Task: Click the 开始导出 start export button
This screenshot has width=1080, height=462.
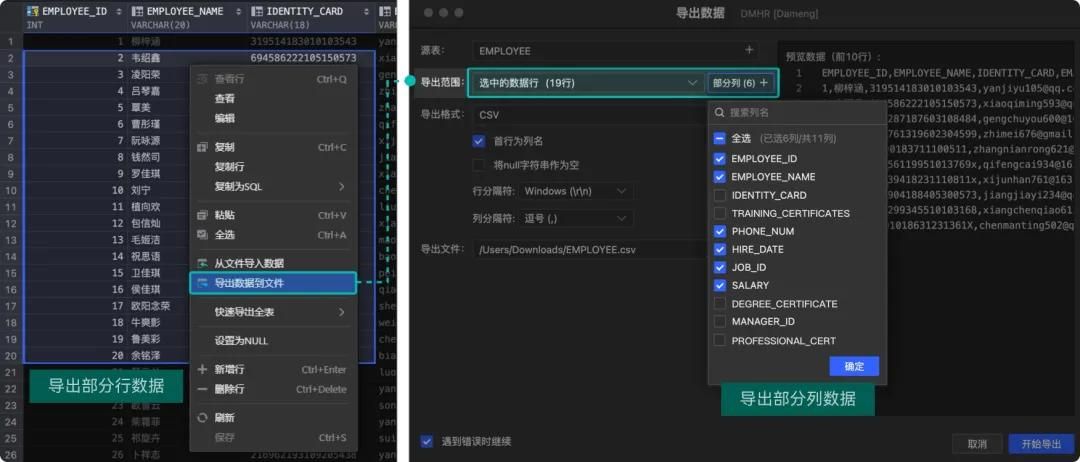Action: tap(1041, 443)
